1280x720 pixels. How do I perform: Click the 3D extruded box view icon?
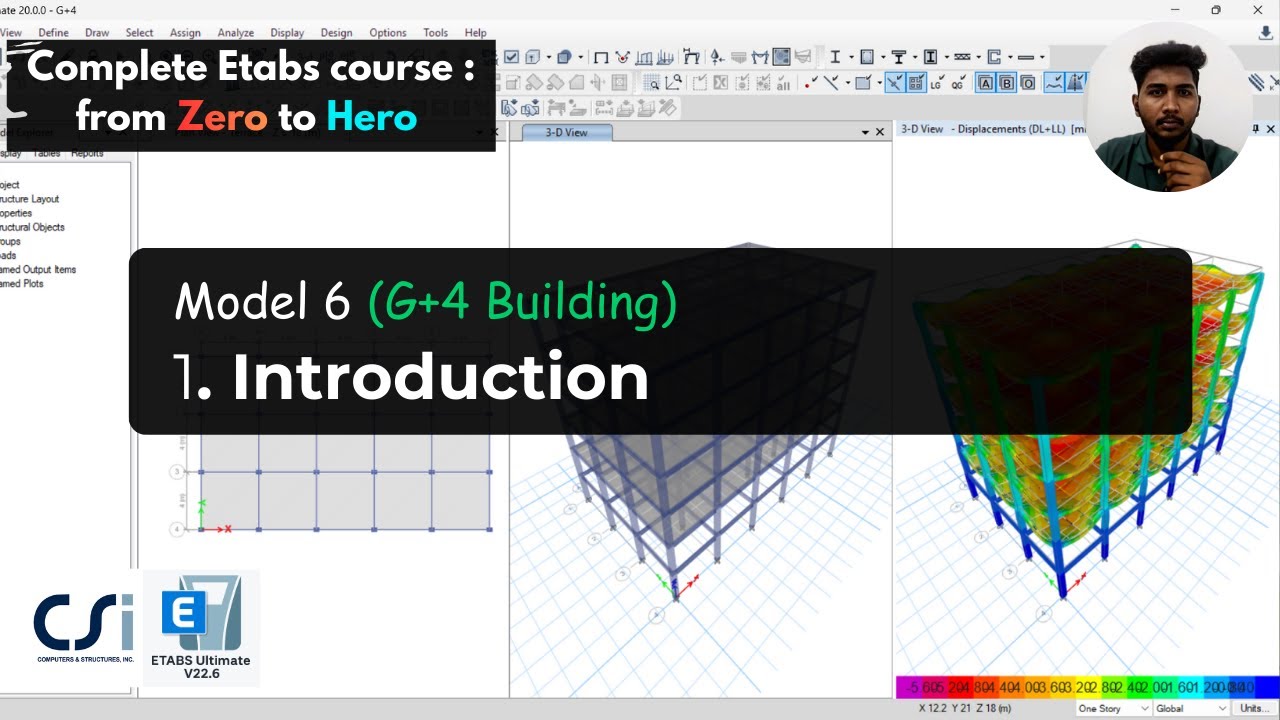pos(533,57)
